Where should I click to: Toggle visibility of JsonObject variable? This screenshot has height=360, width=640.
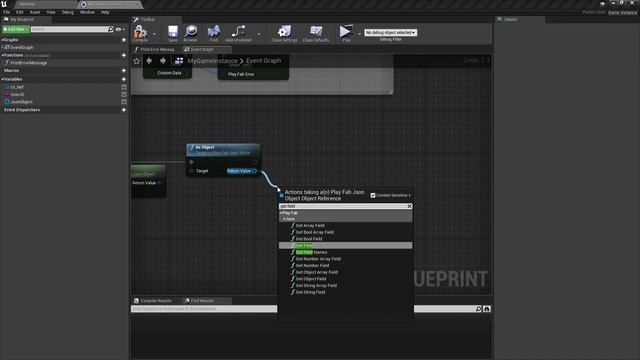pyautogui.click(x=124, y=102)
